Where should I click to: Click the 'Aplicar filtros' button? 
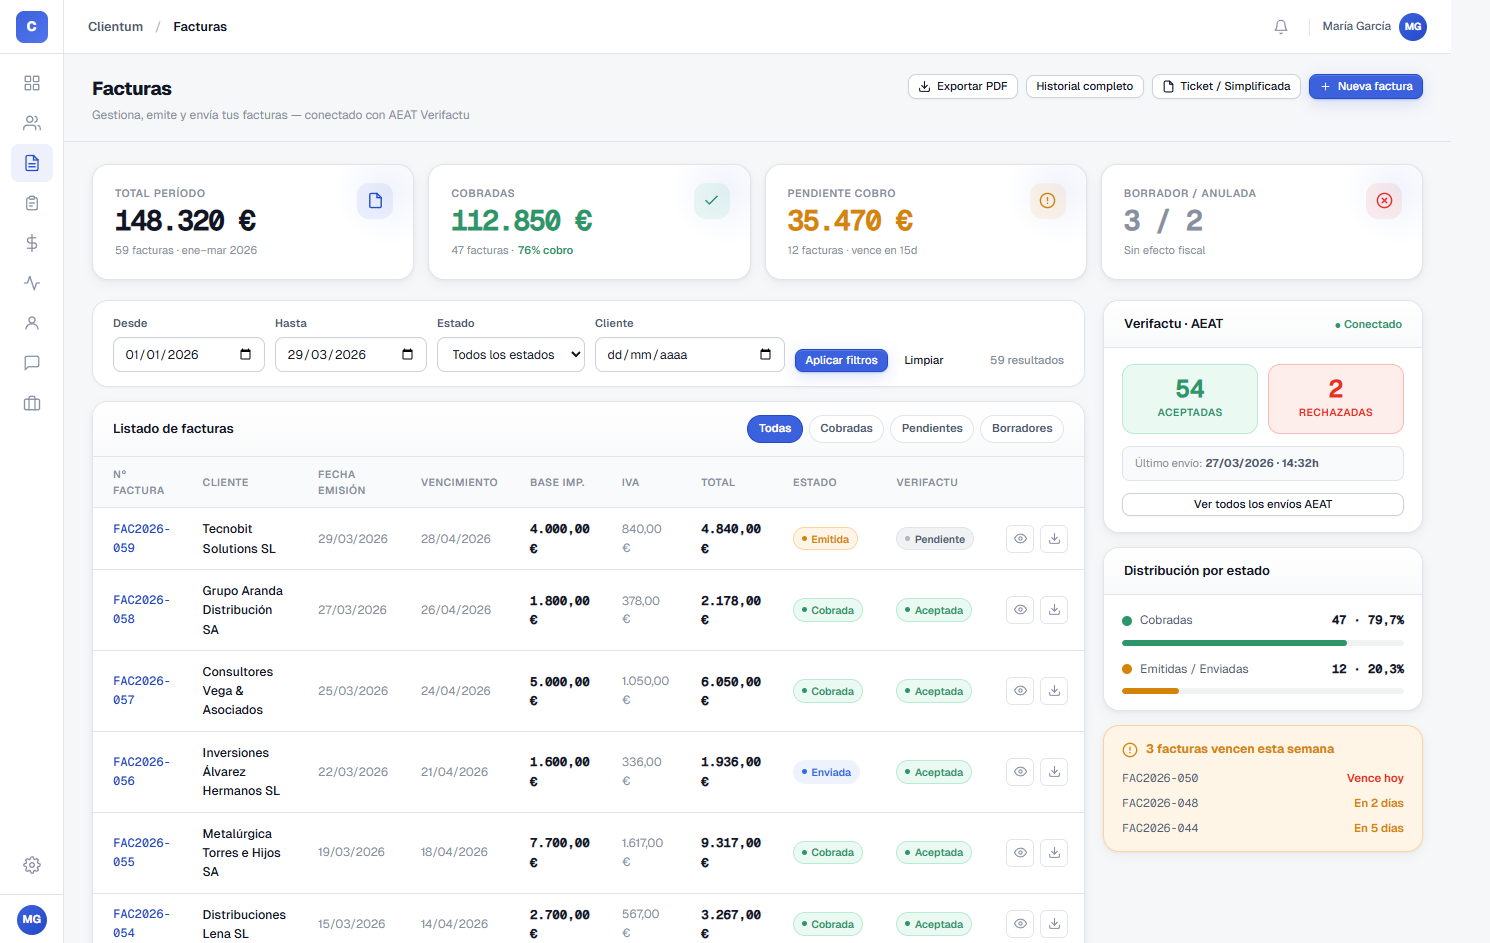click(841, 360)
